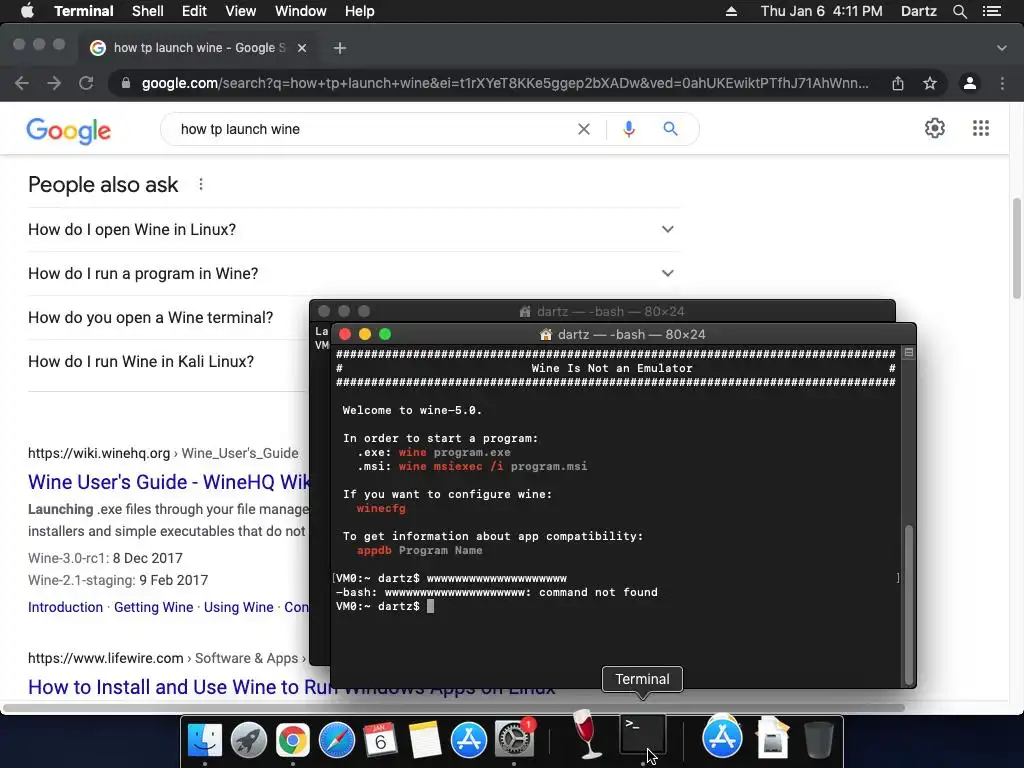
Task: Open the Help menu
Action: point(359,11)
